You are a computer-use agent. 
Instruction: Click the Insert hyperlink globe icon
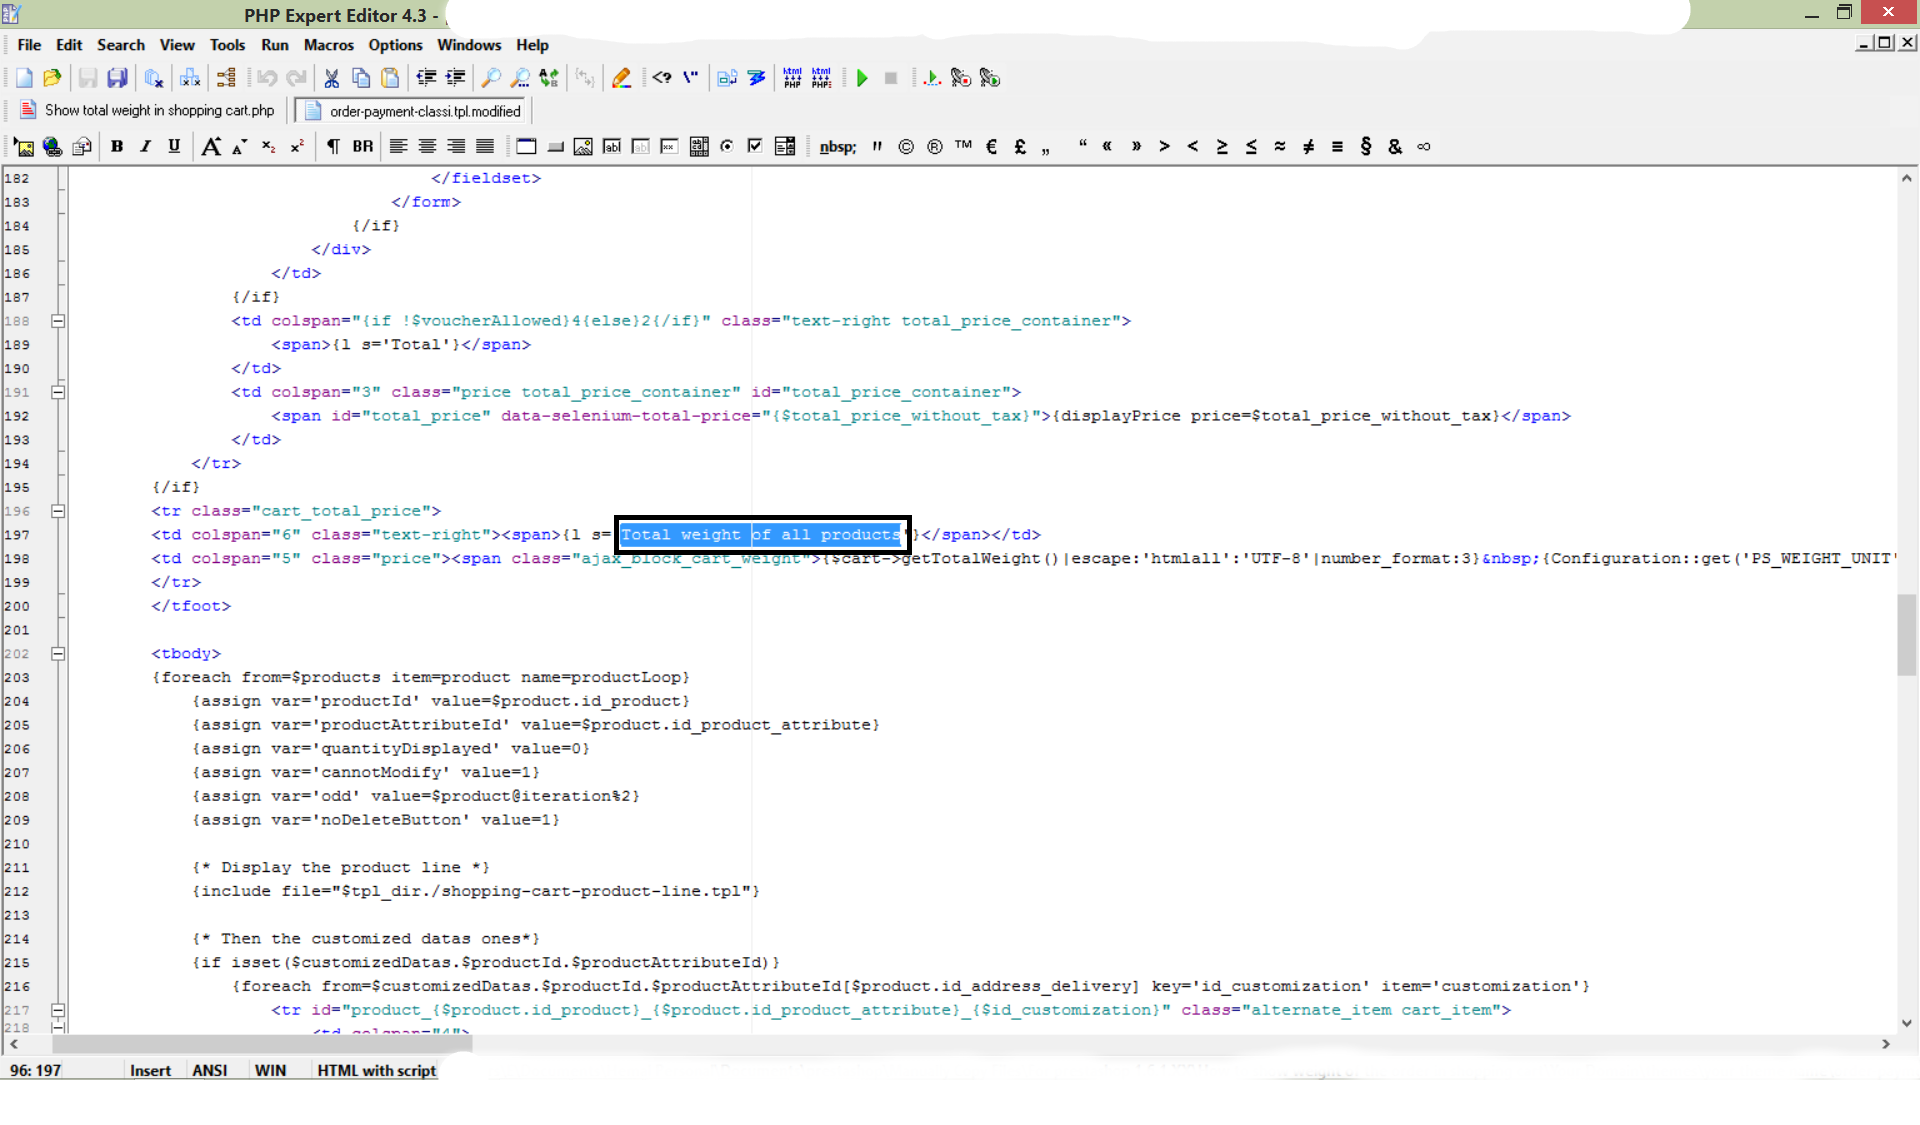[x=52, y=147]
